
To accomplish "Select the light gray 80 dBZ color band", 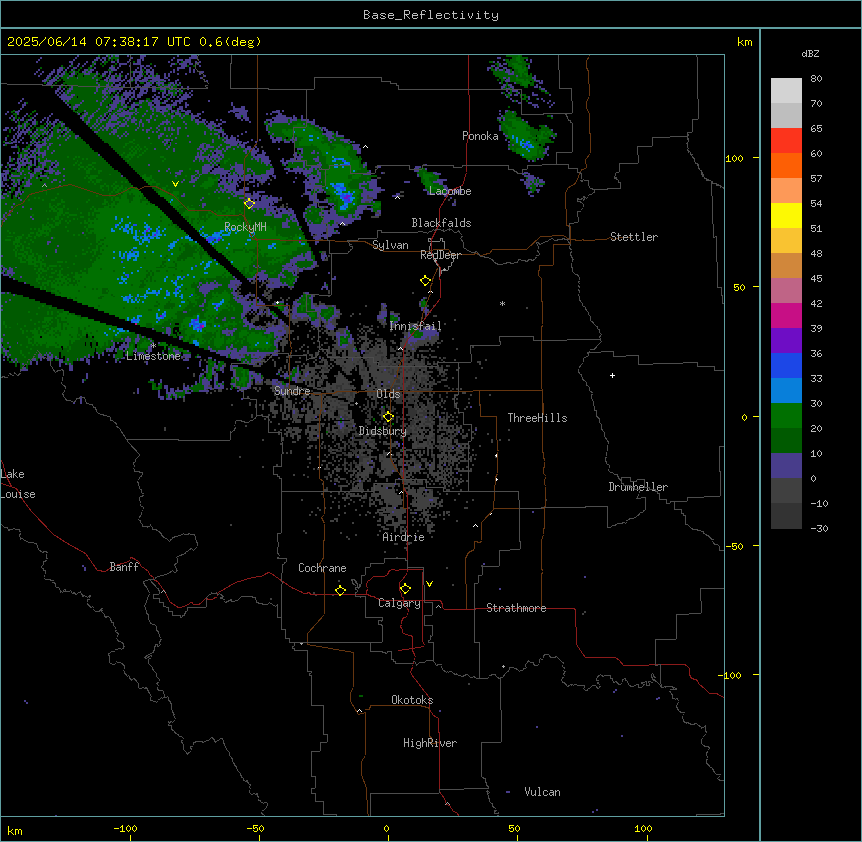I will tap(786, 91).
